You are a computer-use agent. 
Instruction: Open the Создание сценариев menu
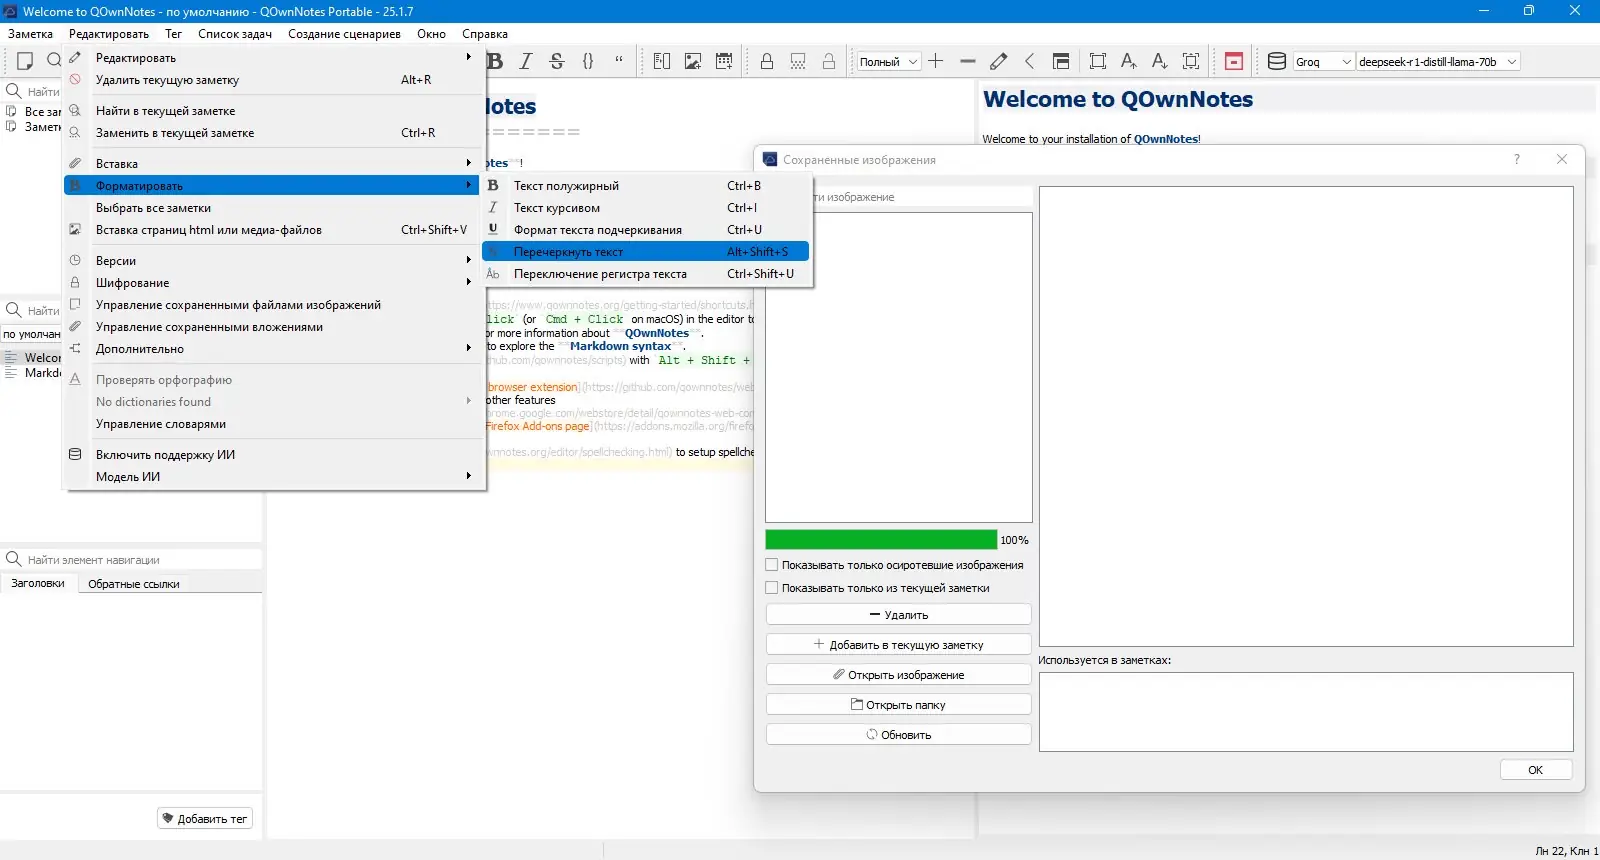(x=344, y=34)
